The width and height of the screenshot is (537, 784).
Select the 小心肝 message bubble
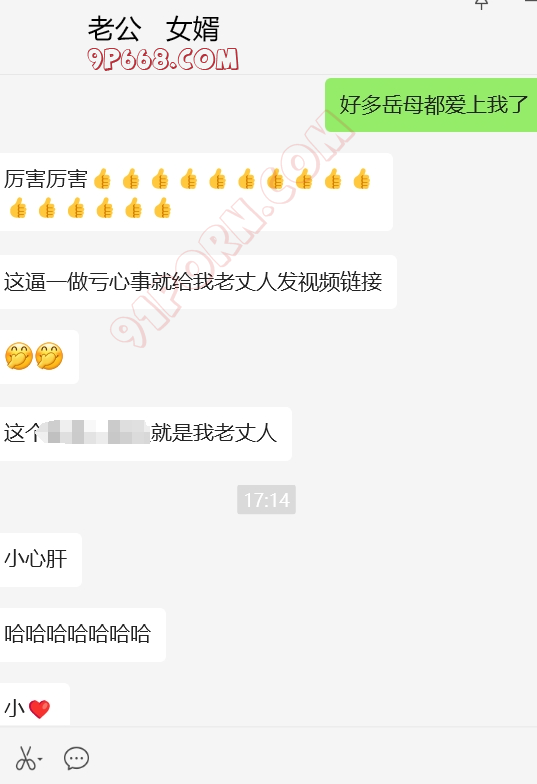(x=40, y=560)
